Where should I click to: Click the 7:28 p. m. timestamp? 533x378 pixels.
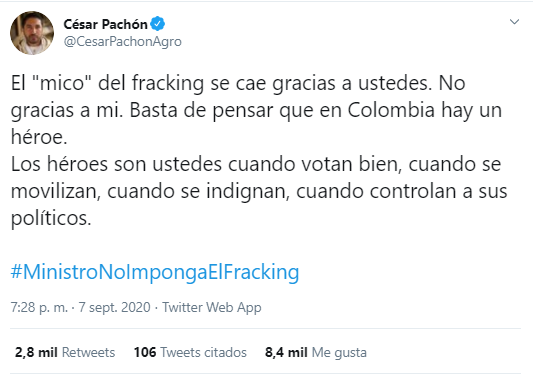pyautogui.click(x=39, y=307)
